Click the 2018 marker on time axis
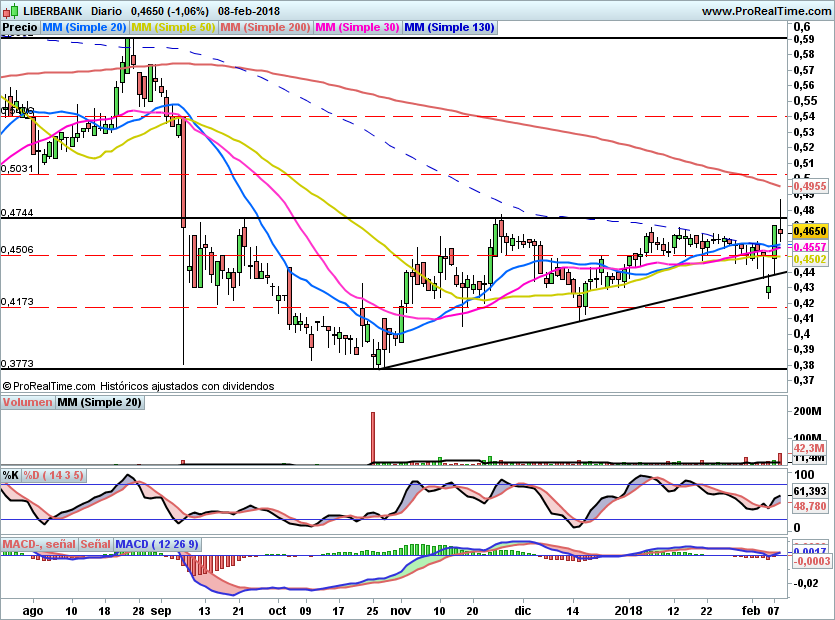The height and width of the screenshot is (620, 835). click(628, 610)
